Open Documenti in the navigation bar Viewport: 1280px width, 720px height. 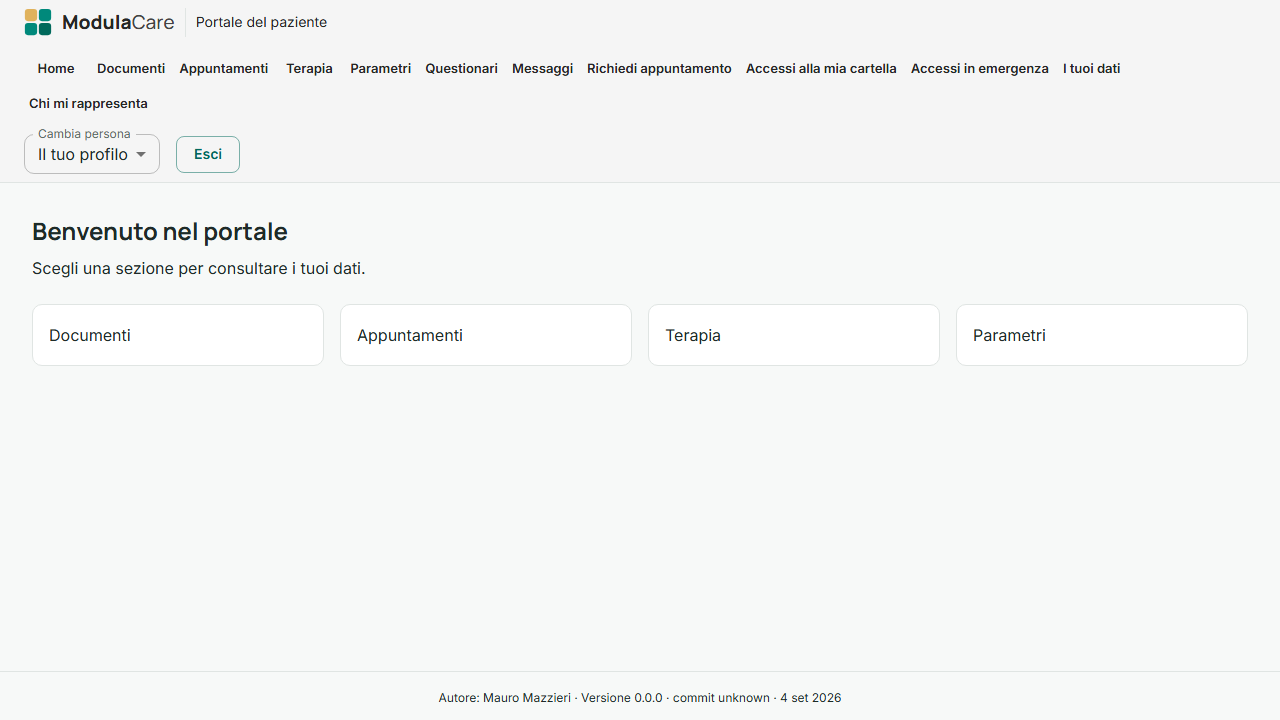pos(131,68)
